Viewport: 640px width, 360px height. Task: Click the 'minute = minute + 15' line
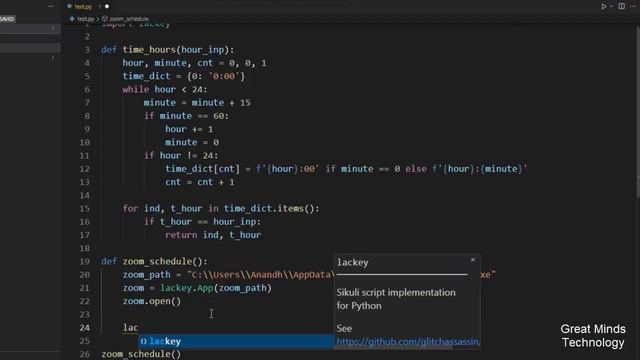pyautogui.click(x=197, y=103)
